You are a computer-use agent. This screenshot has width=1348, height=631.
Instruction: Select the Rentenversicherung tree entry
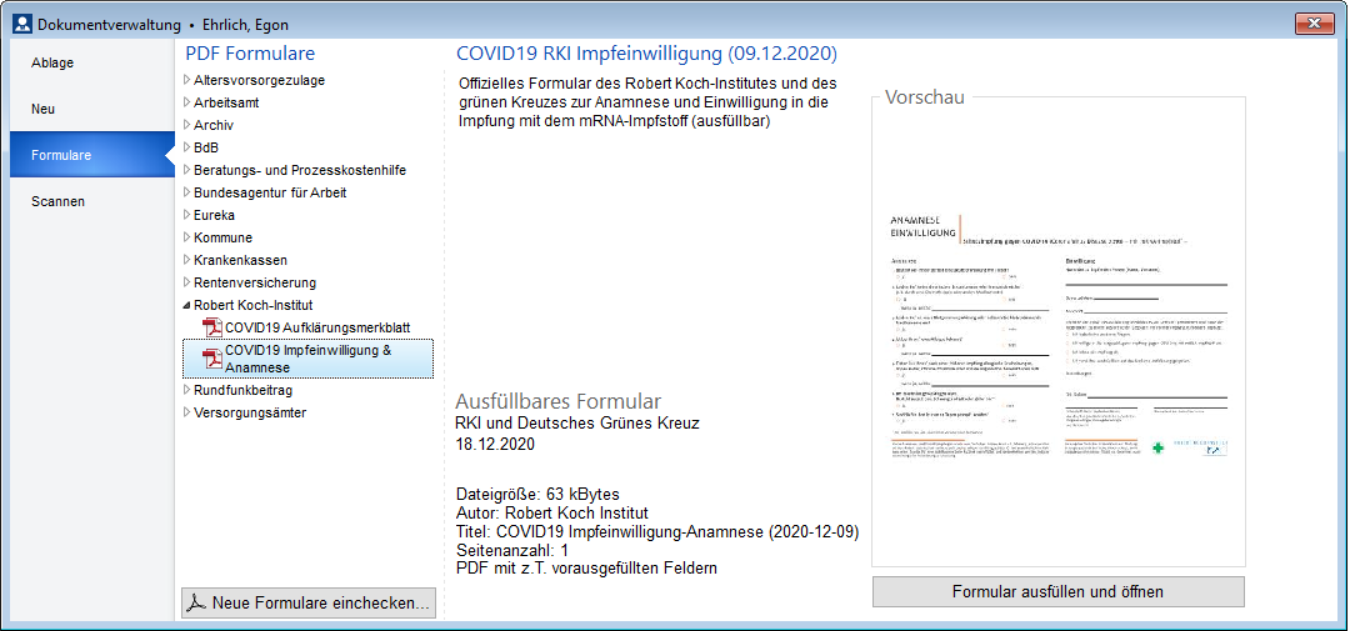pyautogui.click(x=255, y=282)
